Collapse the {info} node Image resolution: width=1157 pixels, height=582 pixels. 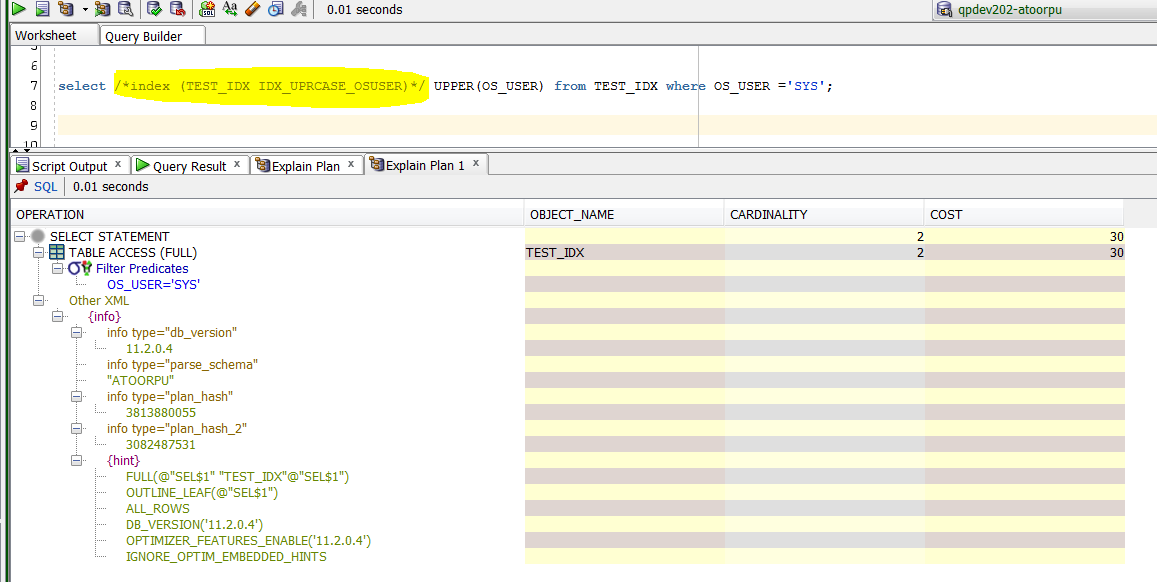click(x=58, y=316)
